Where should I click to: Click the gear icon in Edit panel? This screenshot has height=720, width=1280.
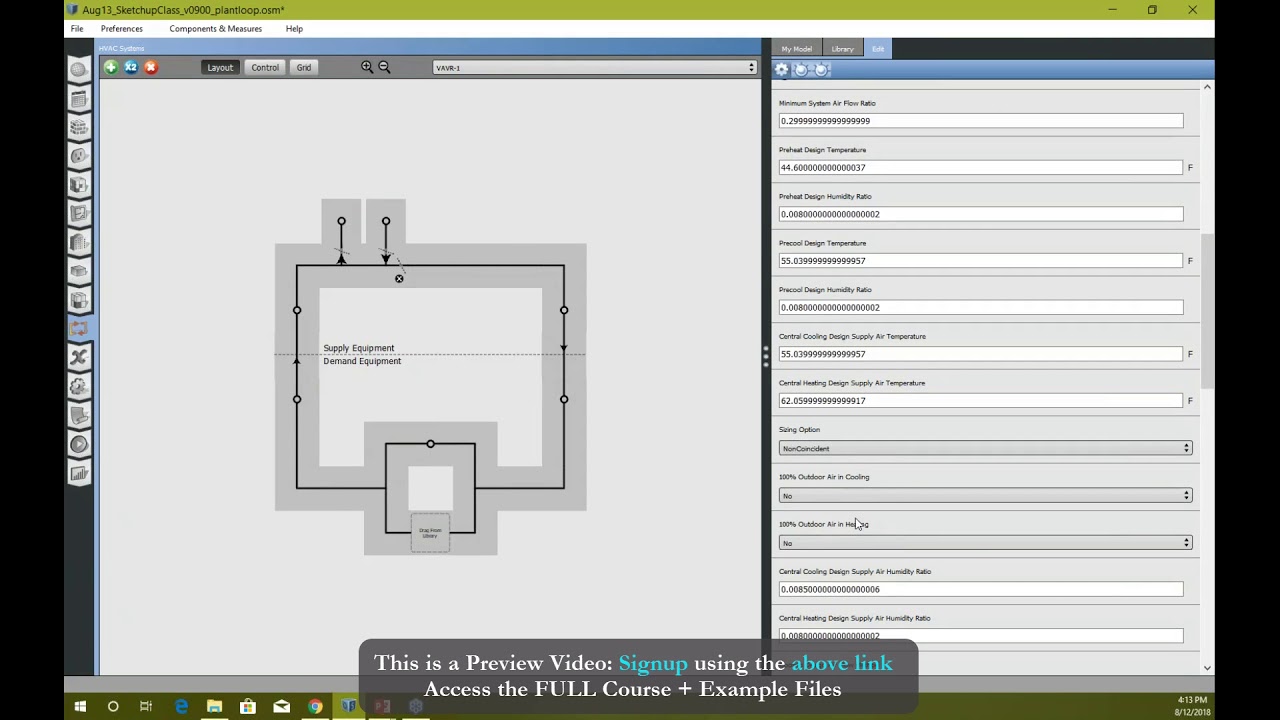pos(782,69)
